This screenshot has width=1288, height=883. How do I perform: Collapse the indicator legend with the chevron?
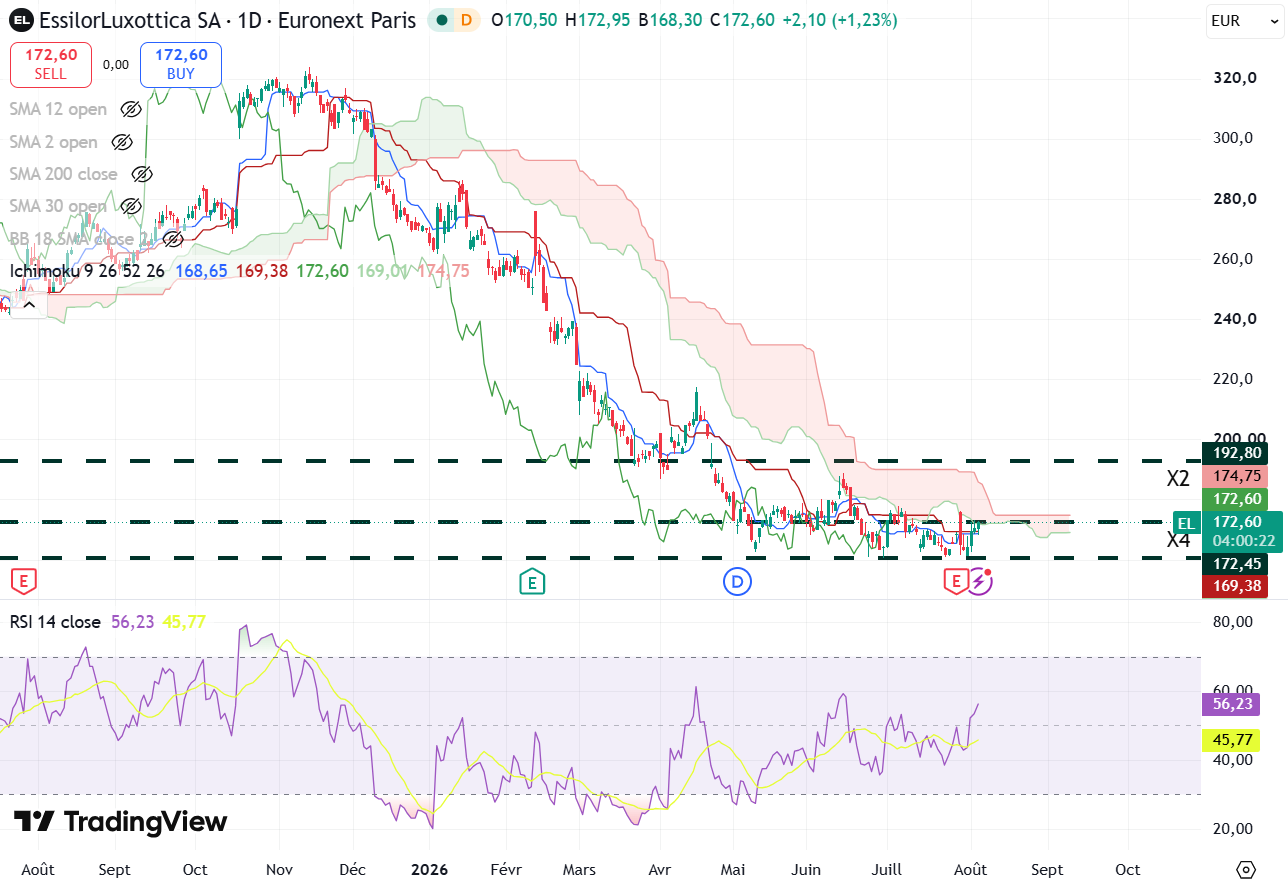(x=27, y=304)
